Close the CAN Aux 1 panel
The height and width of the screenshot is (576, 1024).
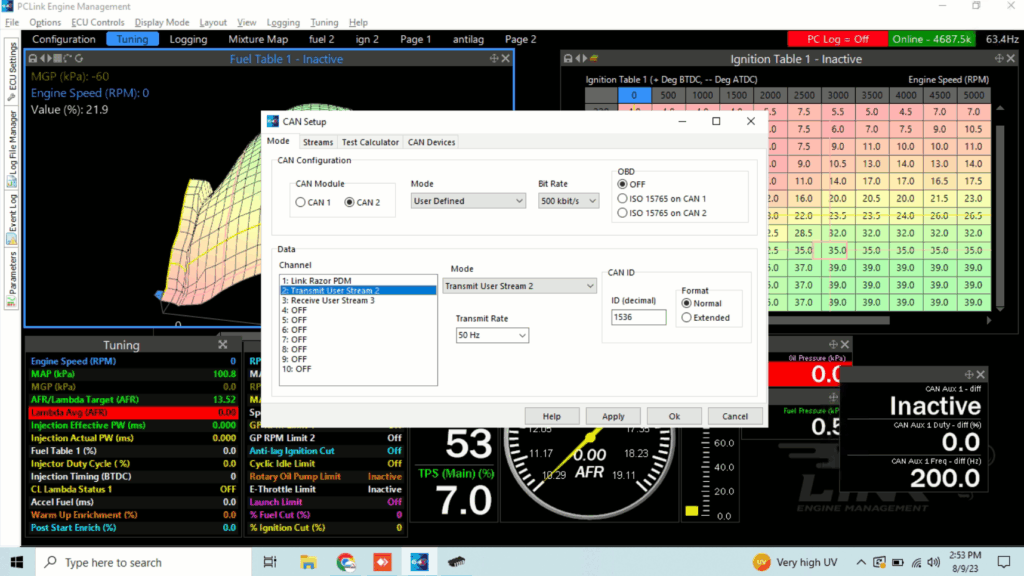tap(980, 374)
